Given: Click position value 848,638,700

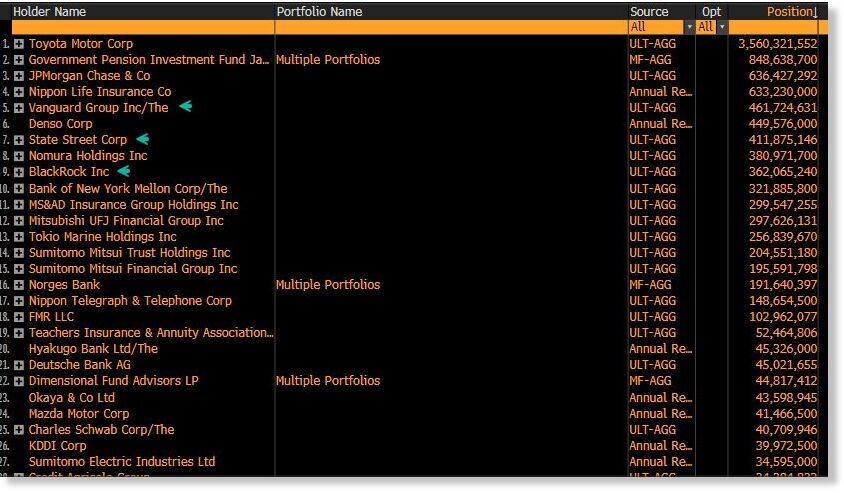Looking at the screenshot, I should tap(783, 60).
